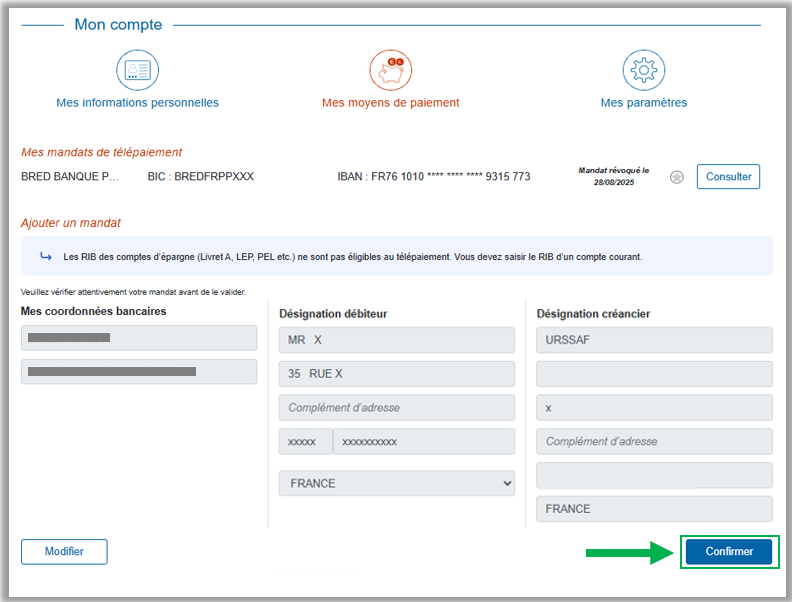792x602 pixels.
Task: Click the empty creditor field above FRANCE
Action: [654, 475]
